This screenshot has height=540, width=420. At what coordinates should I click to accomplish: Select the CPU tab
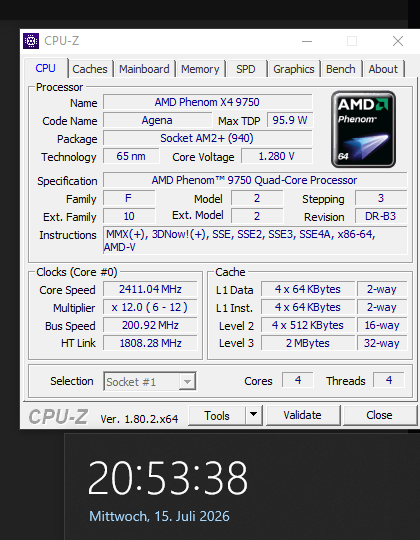point(45,68)
